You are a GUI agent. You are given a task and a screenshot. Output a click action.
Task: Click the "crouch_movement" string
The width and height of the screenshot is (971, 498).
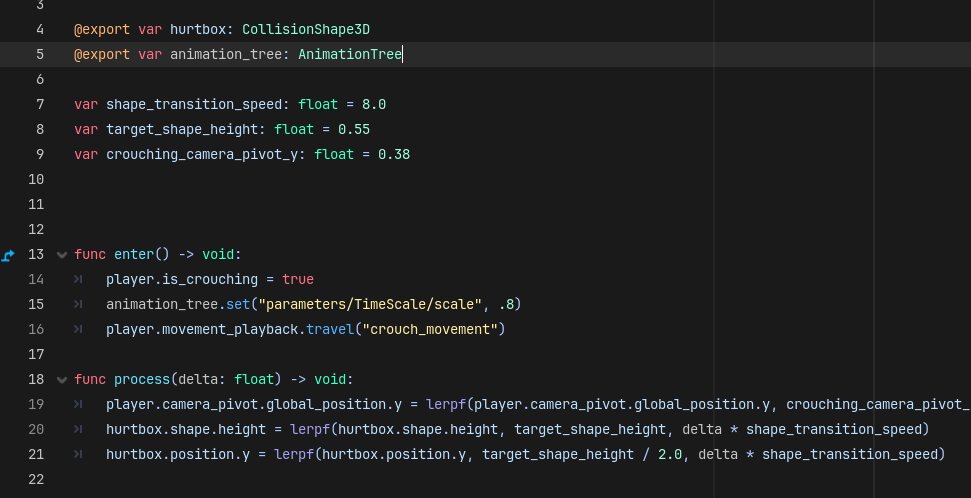click(430, 330)
